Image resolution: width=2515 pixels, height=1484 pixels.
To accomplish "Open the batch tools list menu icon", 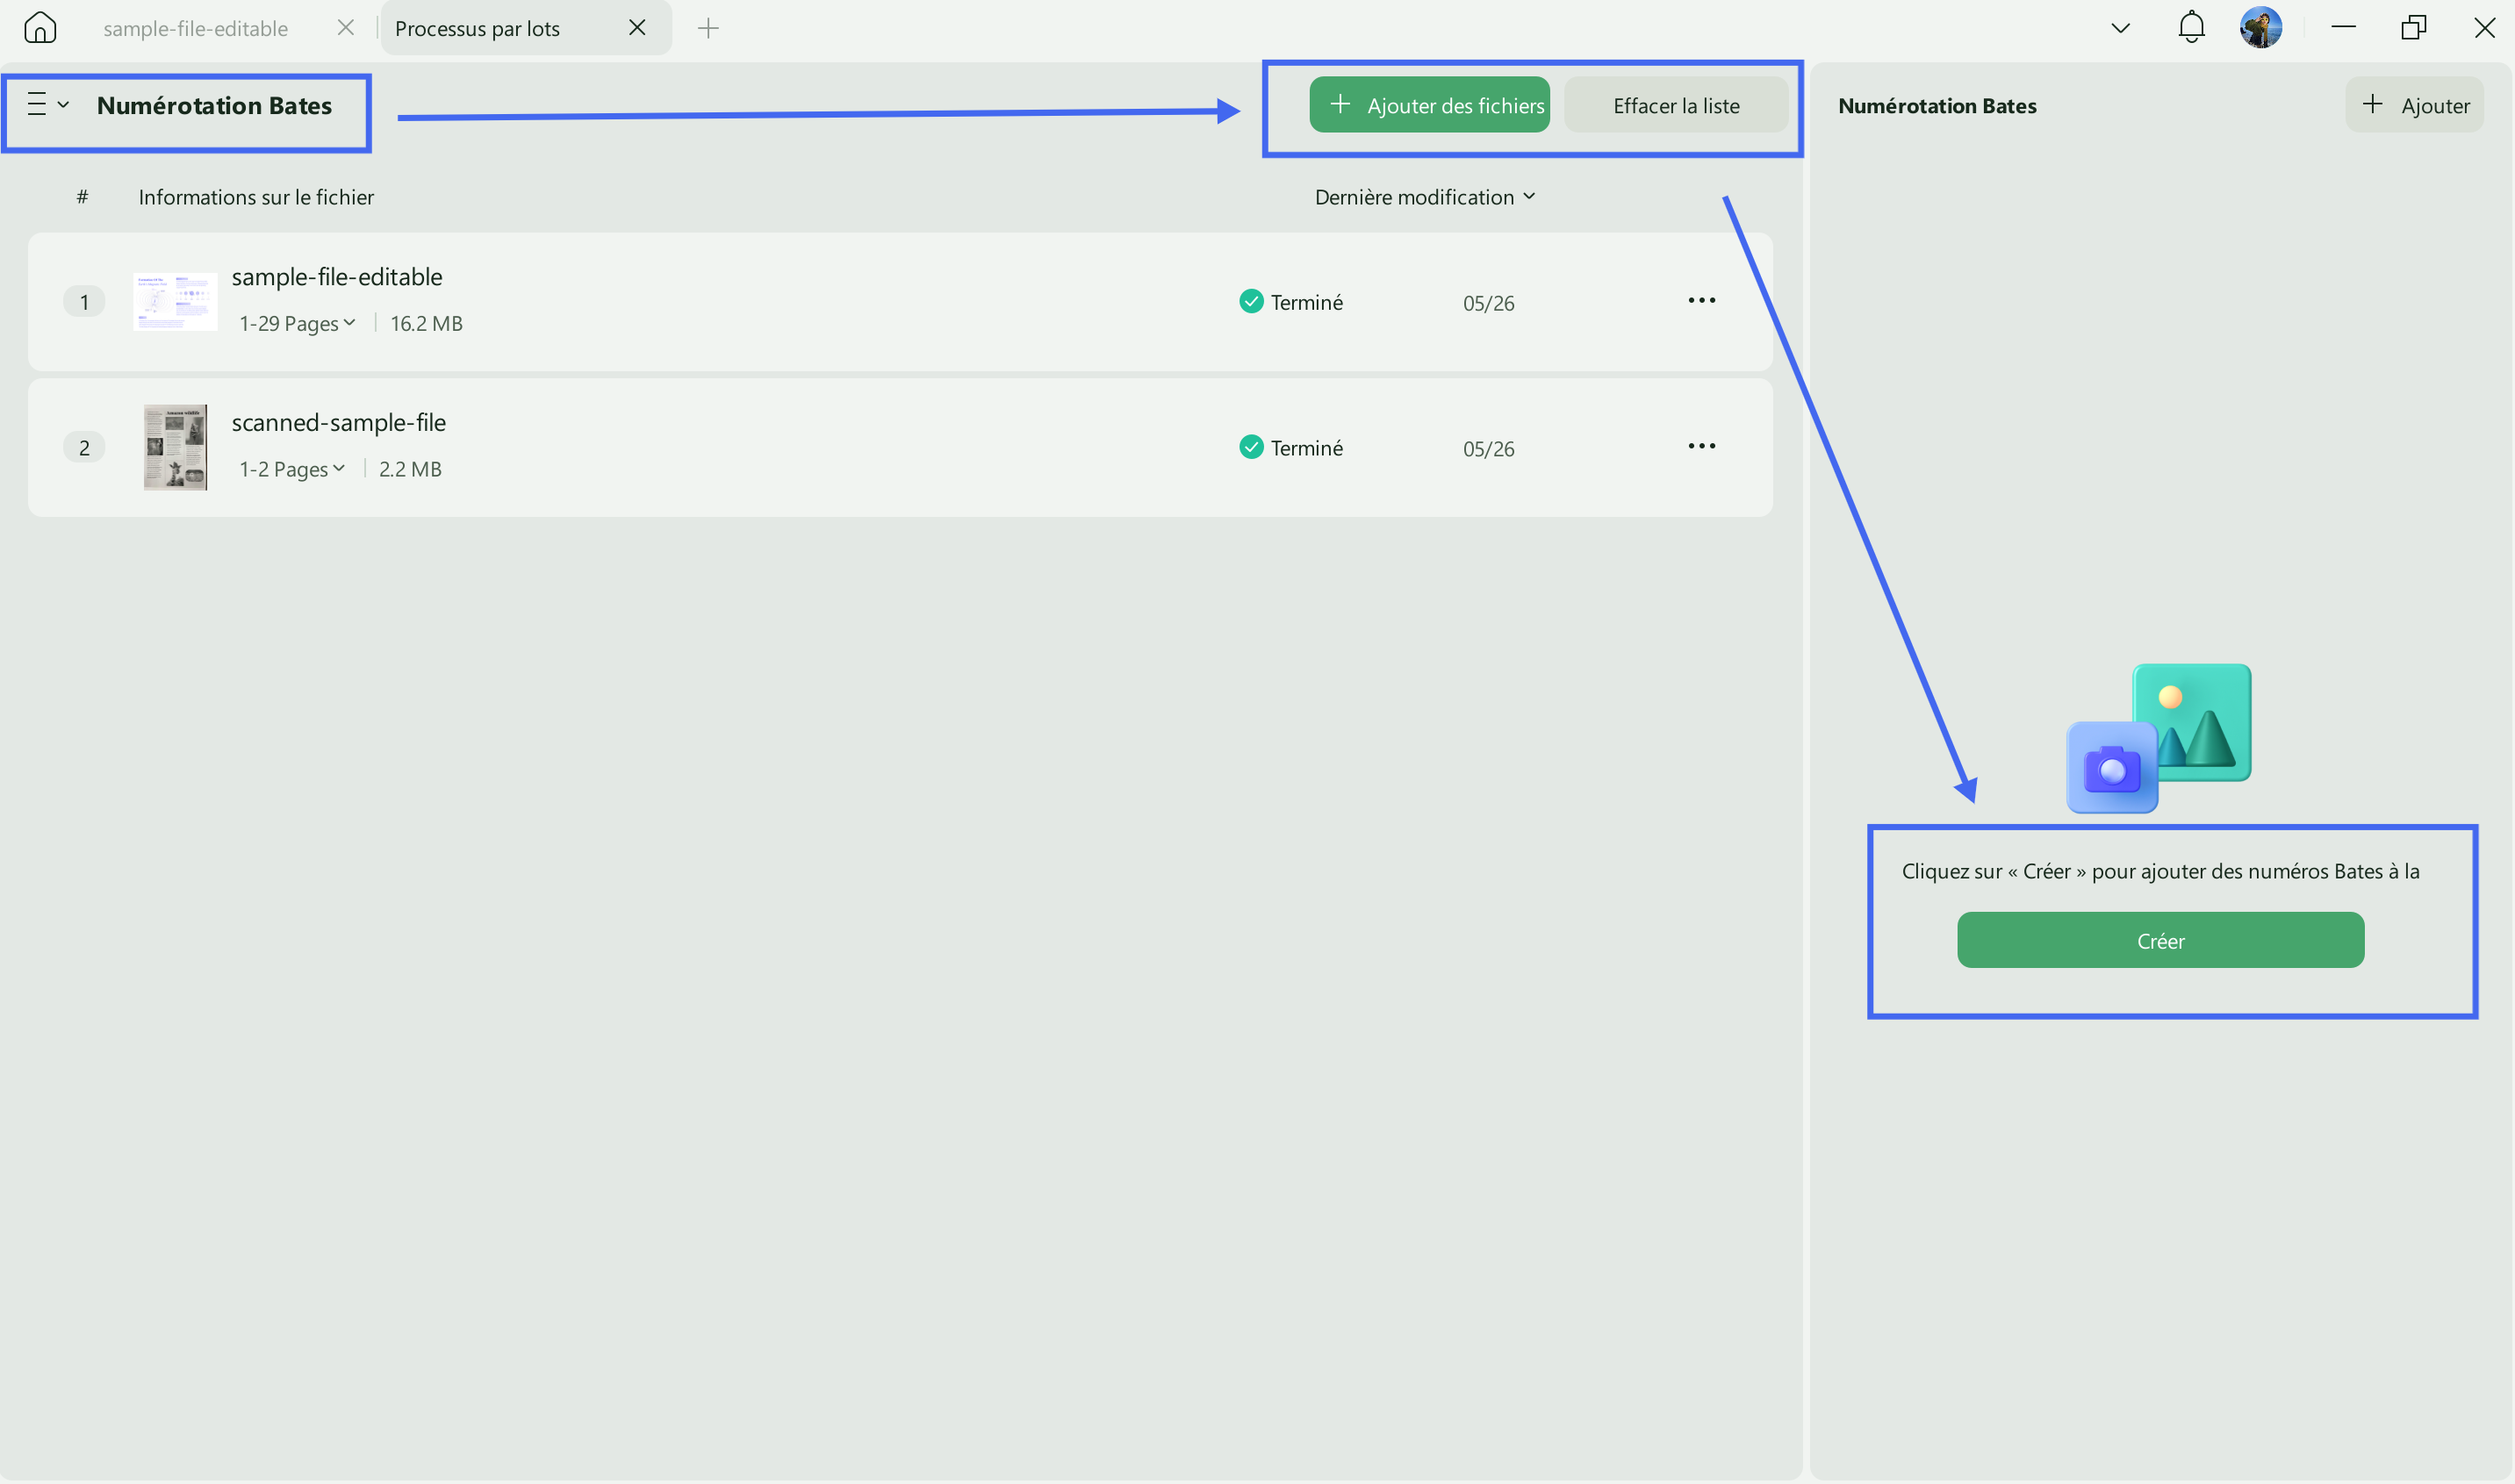I will 47,104.
